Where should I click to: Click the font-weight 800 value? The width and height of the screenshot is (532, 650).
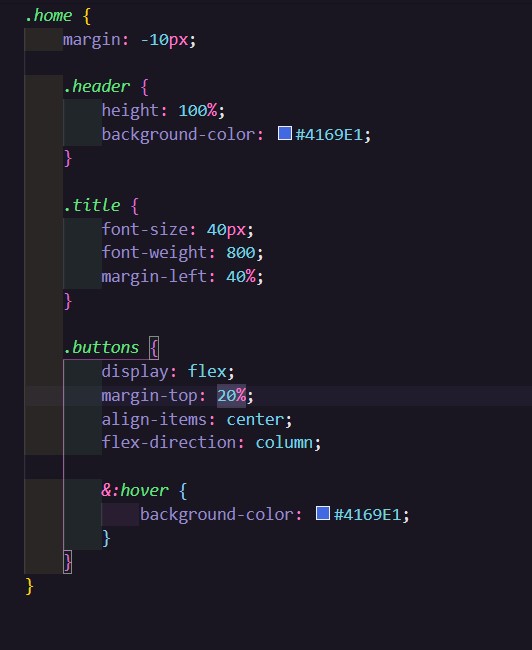pyautogui.click(x=241, y=252)
